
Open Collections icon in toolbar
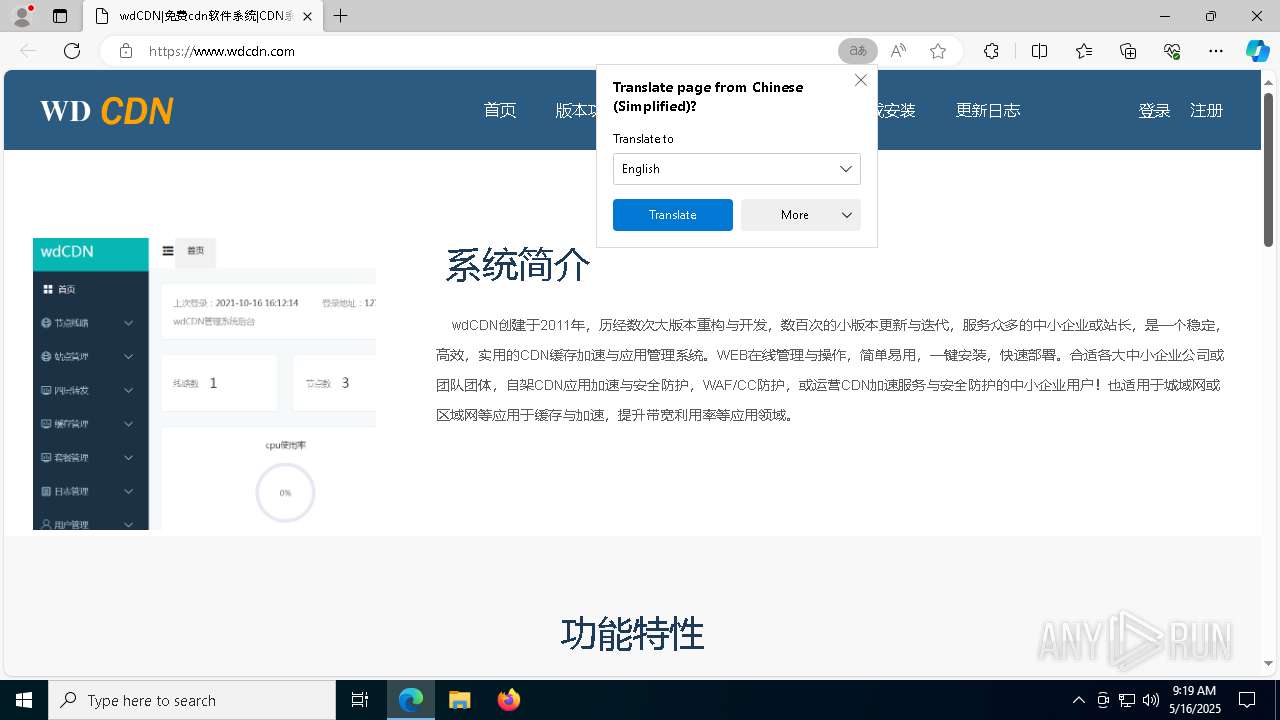[1128, 51]
